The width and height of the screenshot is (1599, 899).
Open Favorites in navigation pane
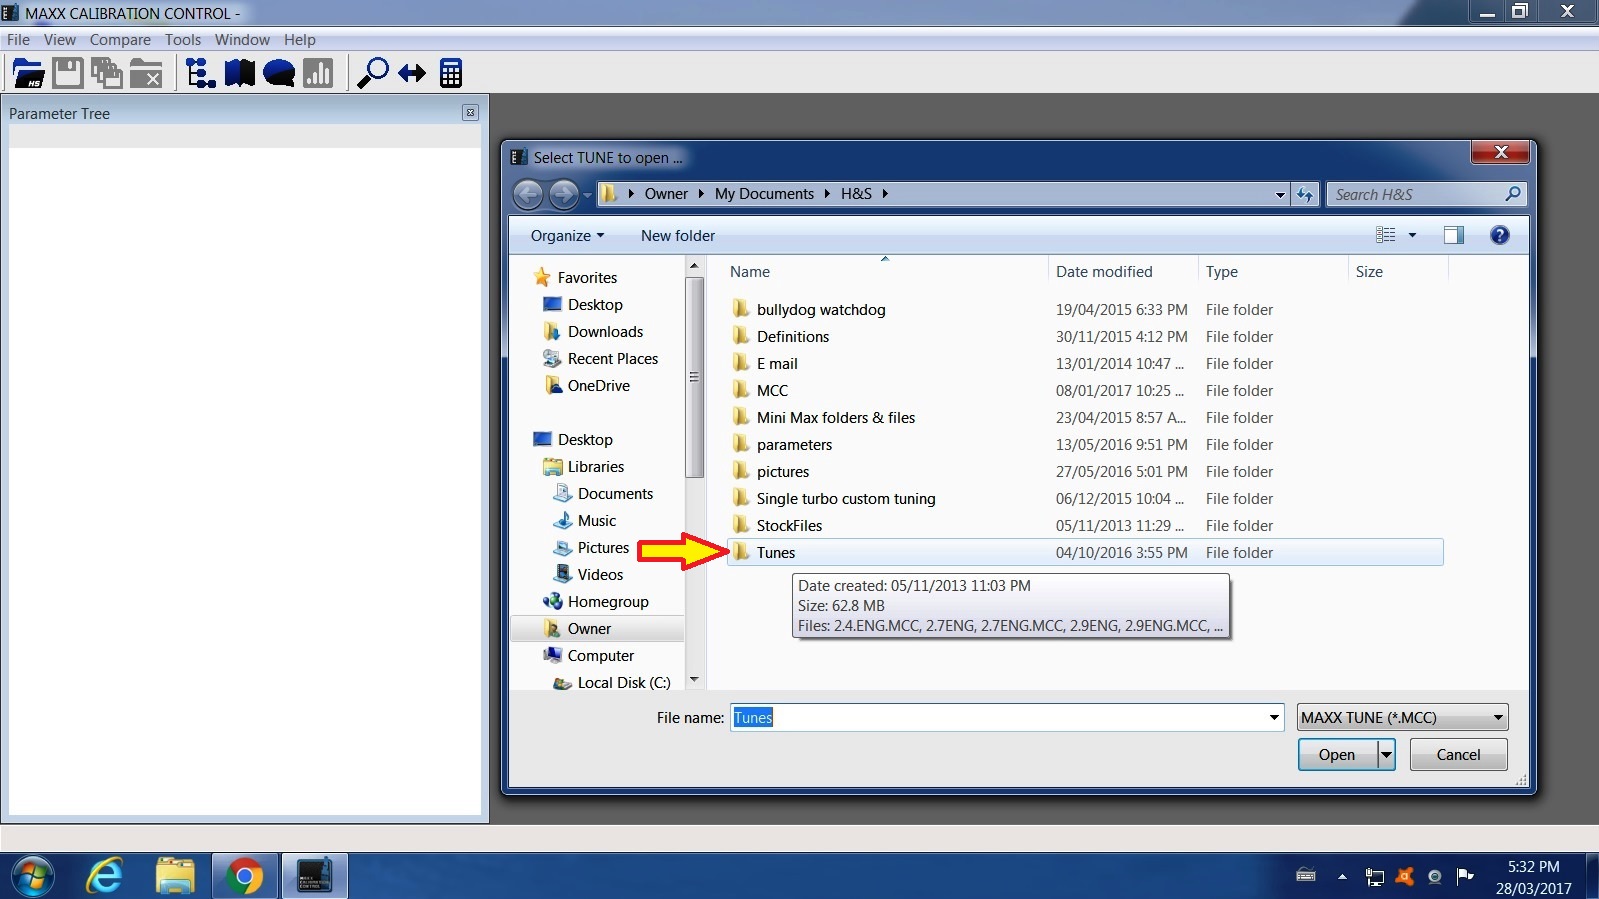[x=576, y=278]
